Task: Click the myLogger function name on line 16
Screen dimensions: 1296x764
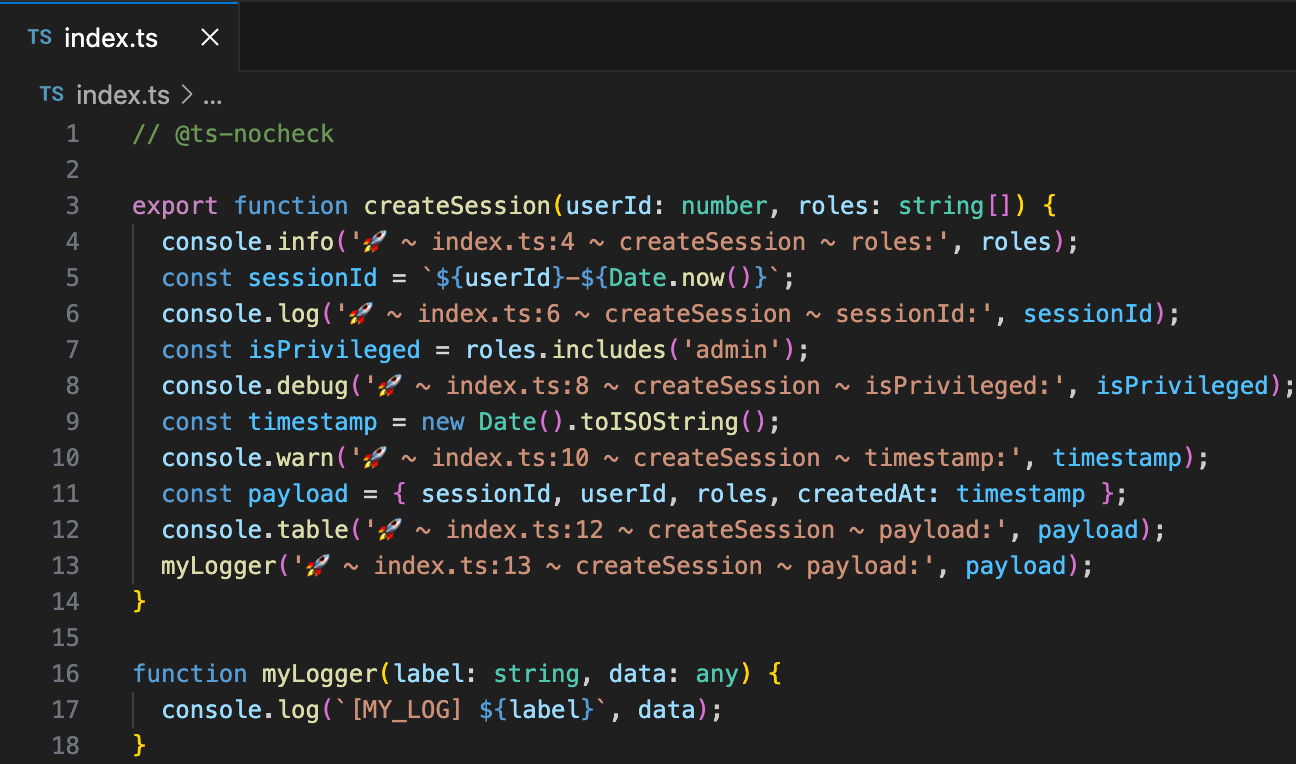Action: coord(319,673)
